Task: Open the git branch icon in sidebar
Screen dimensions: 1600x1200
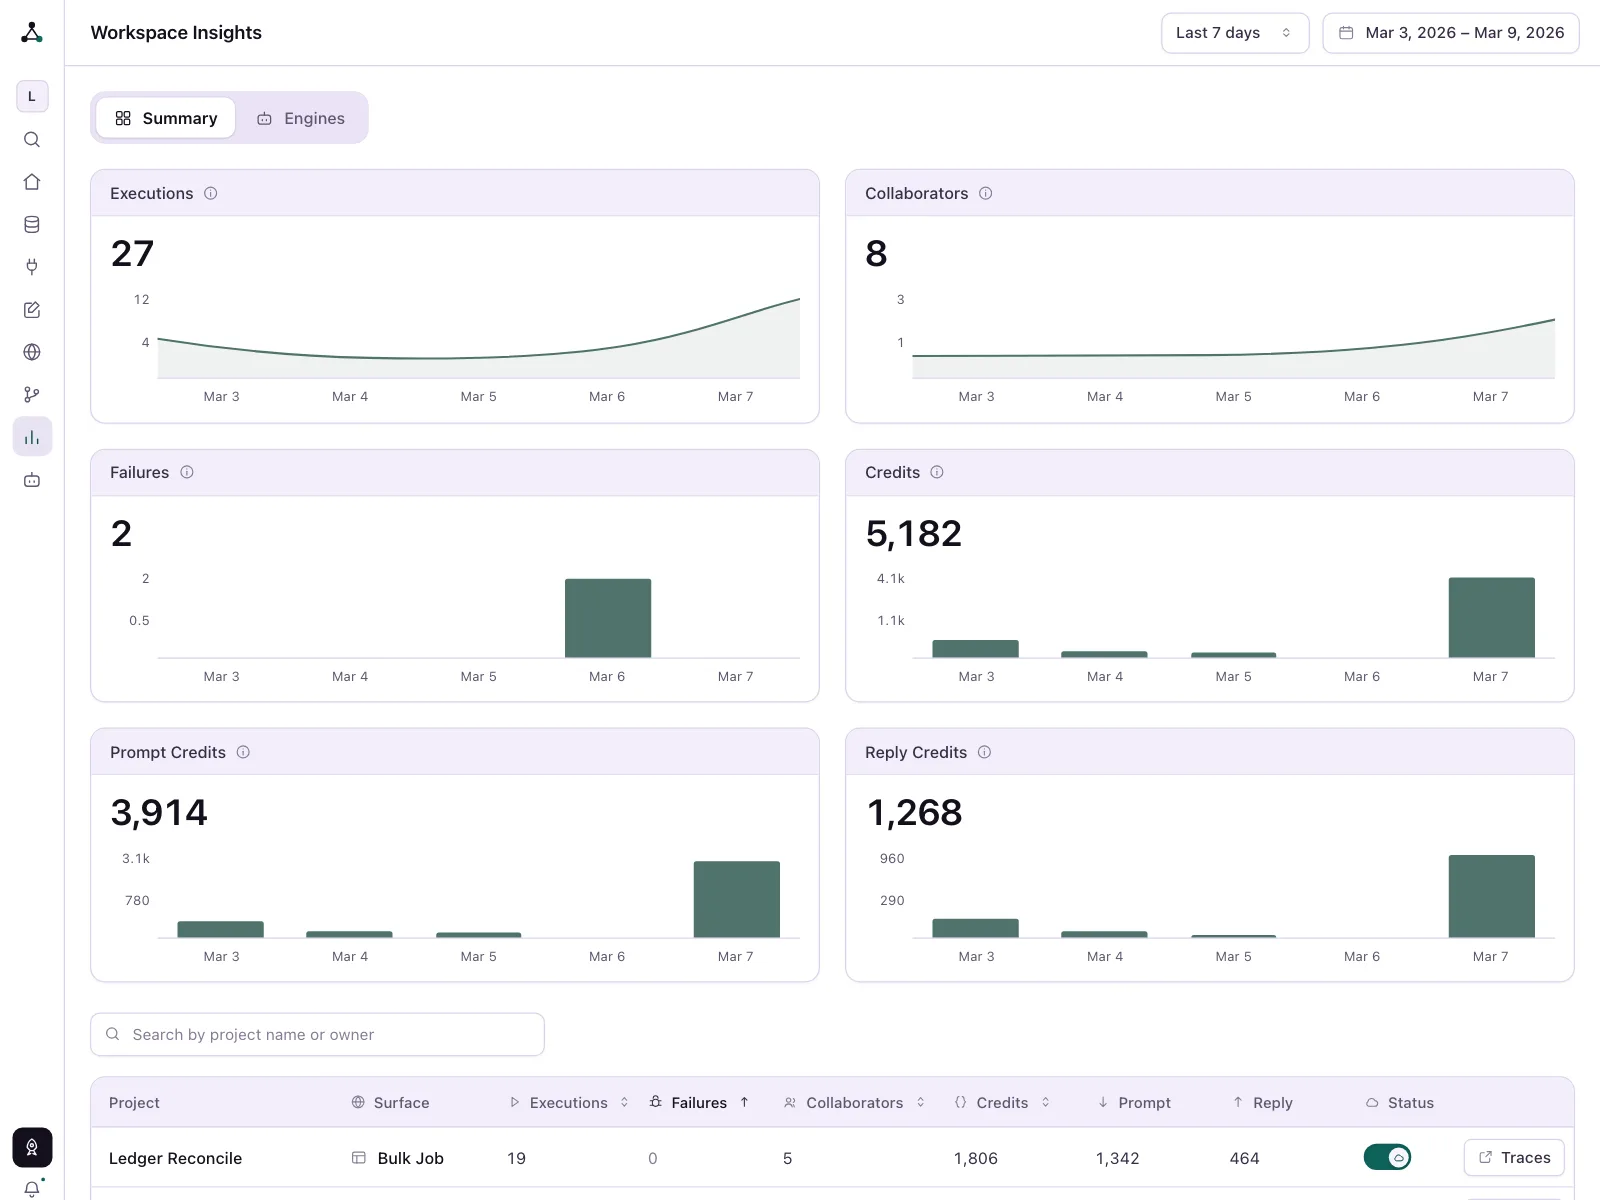Action: 32,395
